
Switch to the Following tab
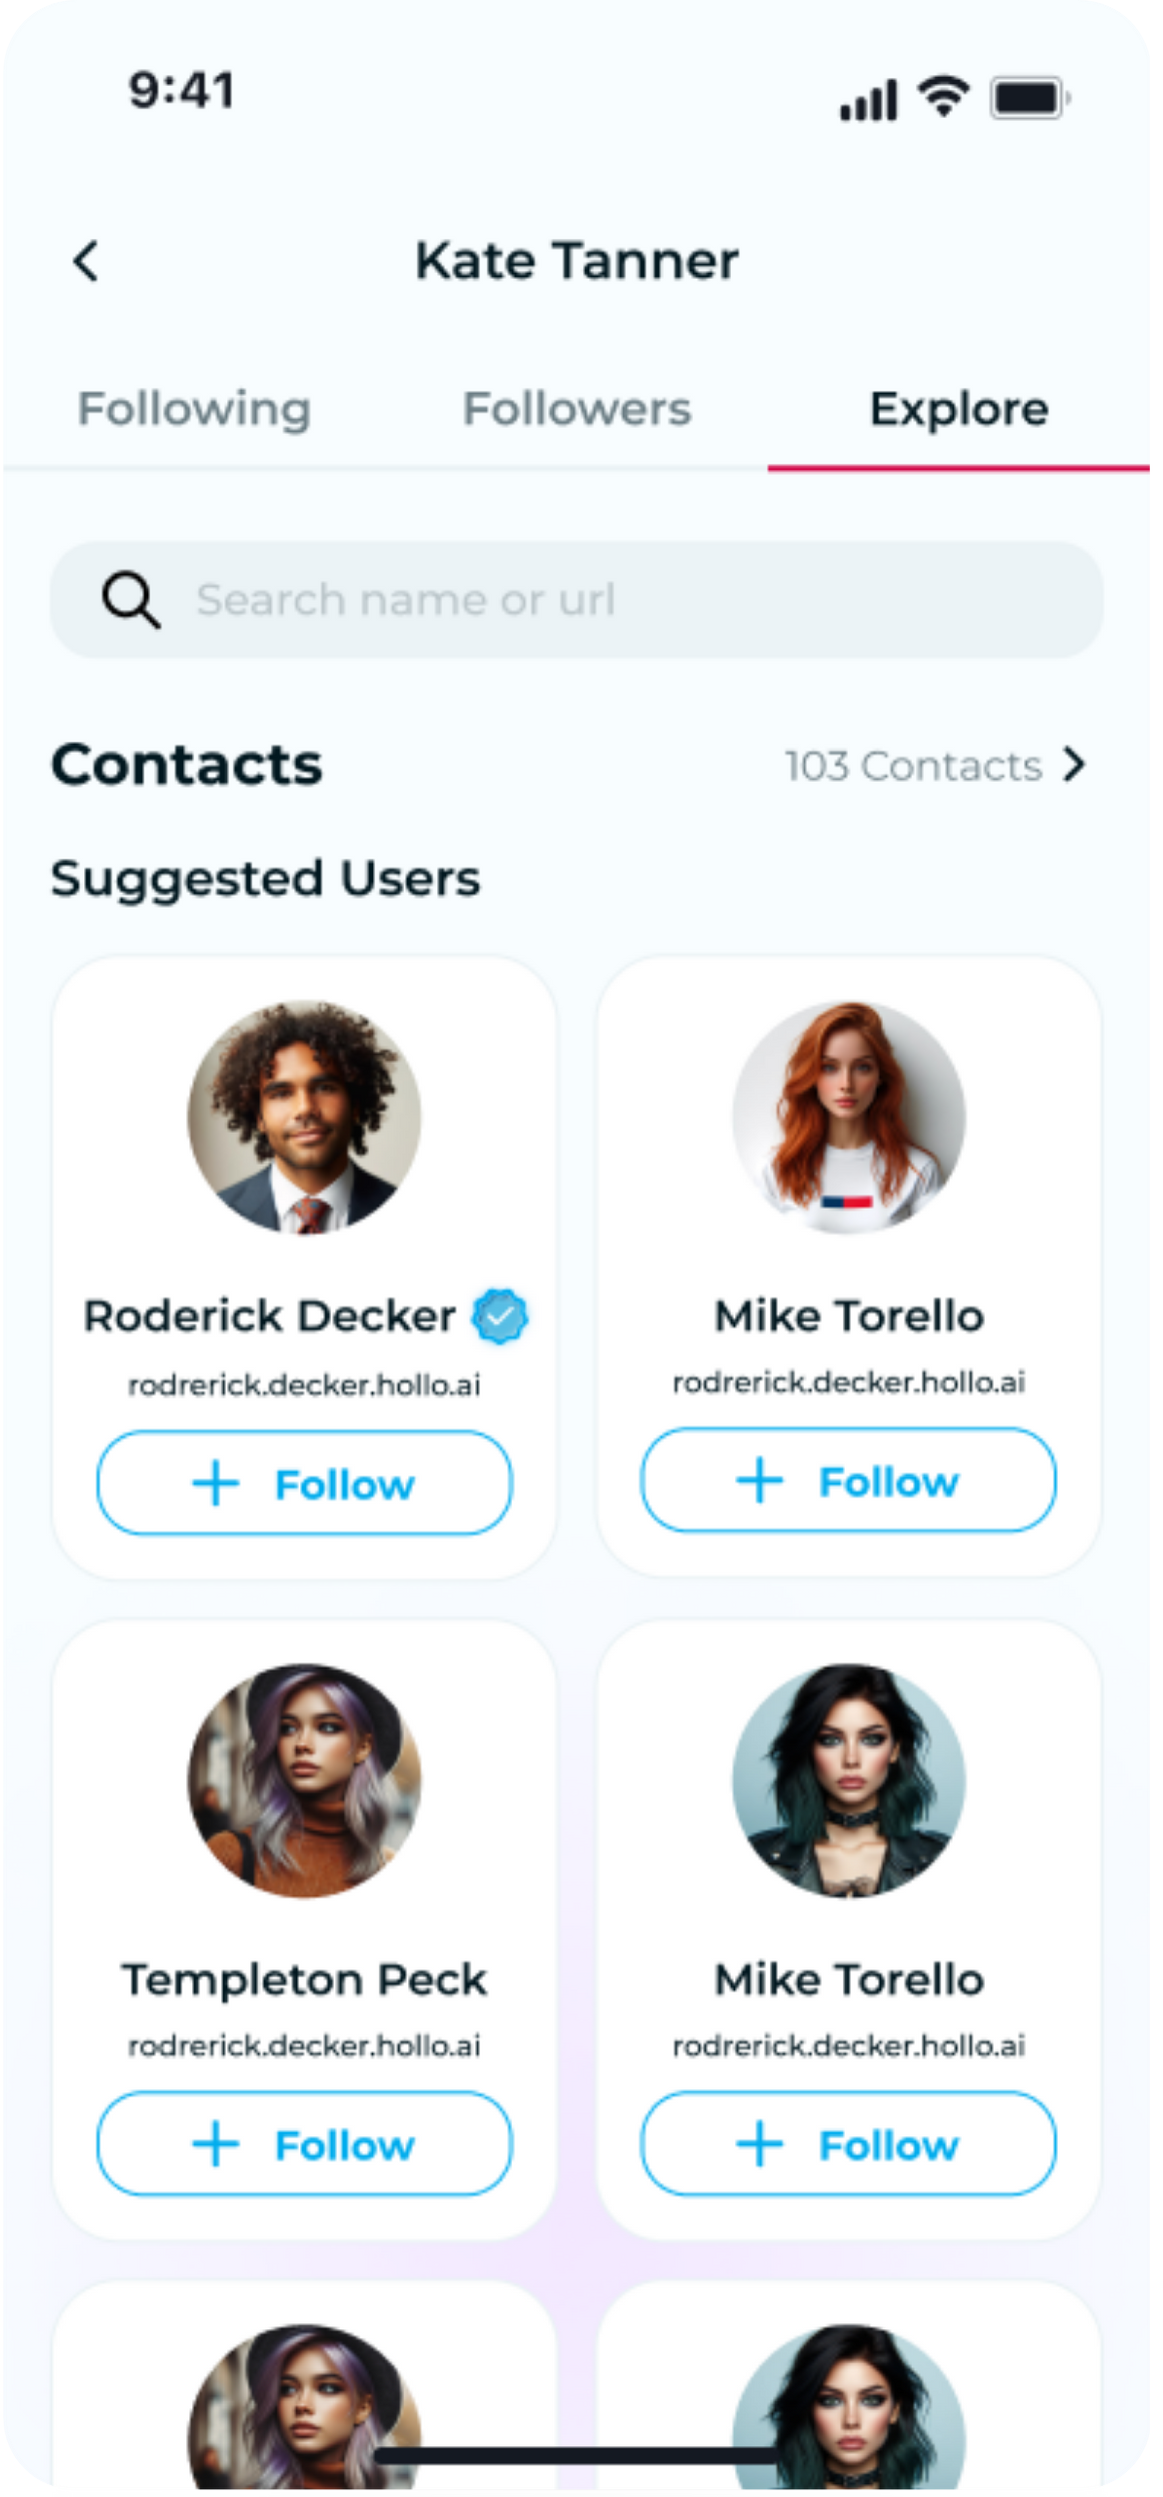[194, 409]
